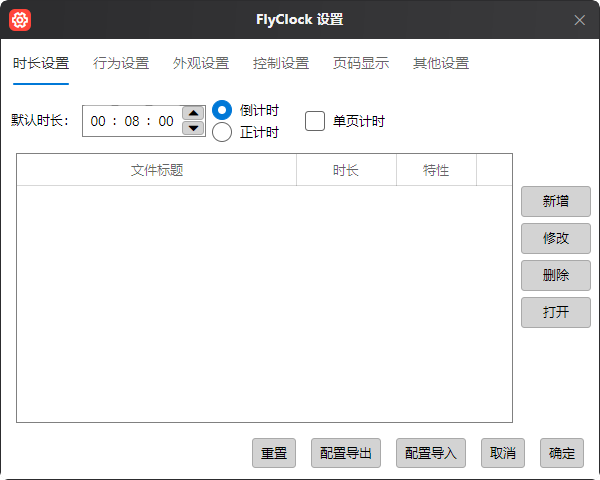Image resolution: width=600 pixels, height=480 pixels.
Task: Click the 取消 button
Action: click(x=503, y=453)
